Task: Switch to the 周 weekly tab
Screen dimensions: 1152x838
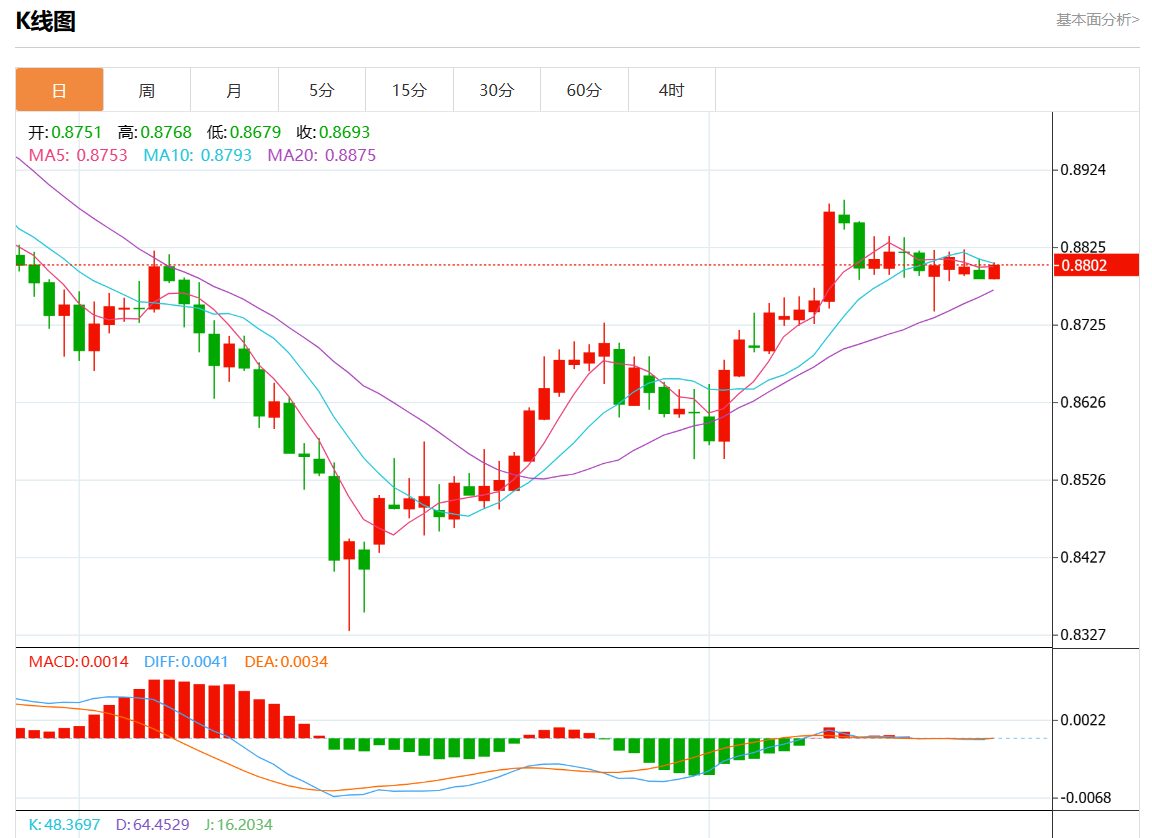Action: pos(147,90)
